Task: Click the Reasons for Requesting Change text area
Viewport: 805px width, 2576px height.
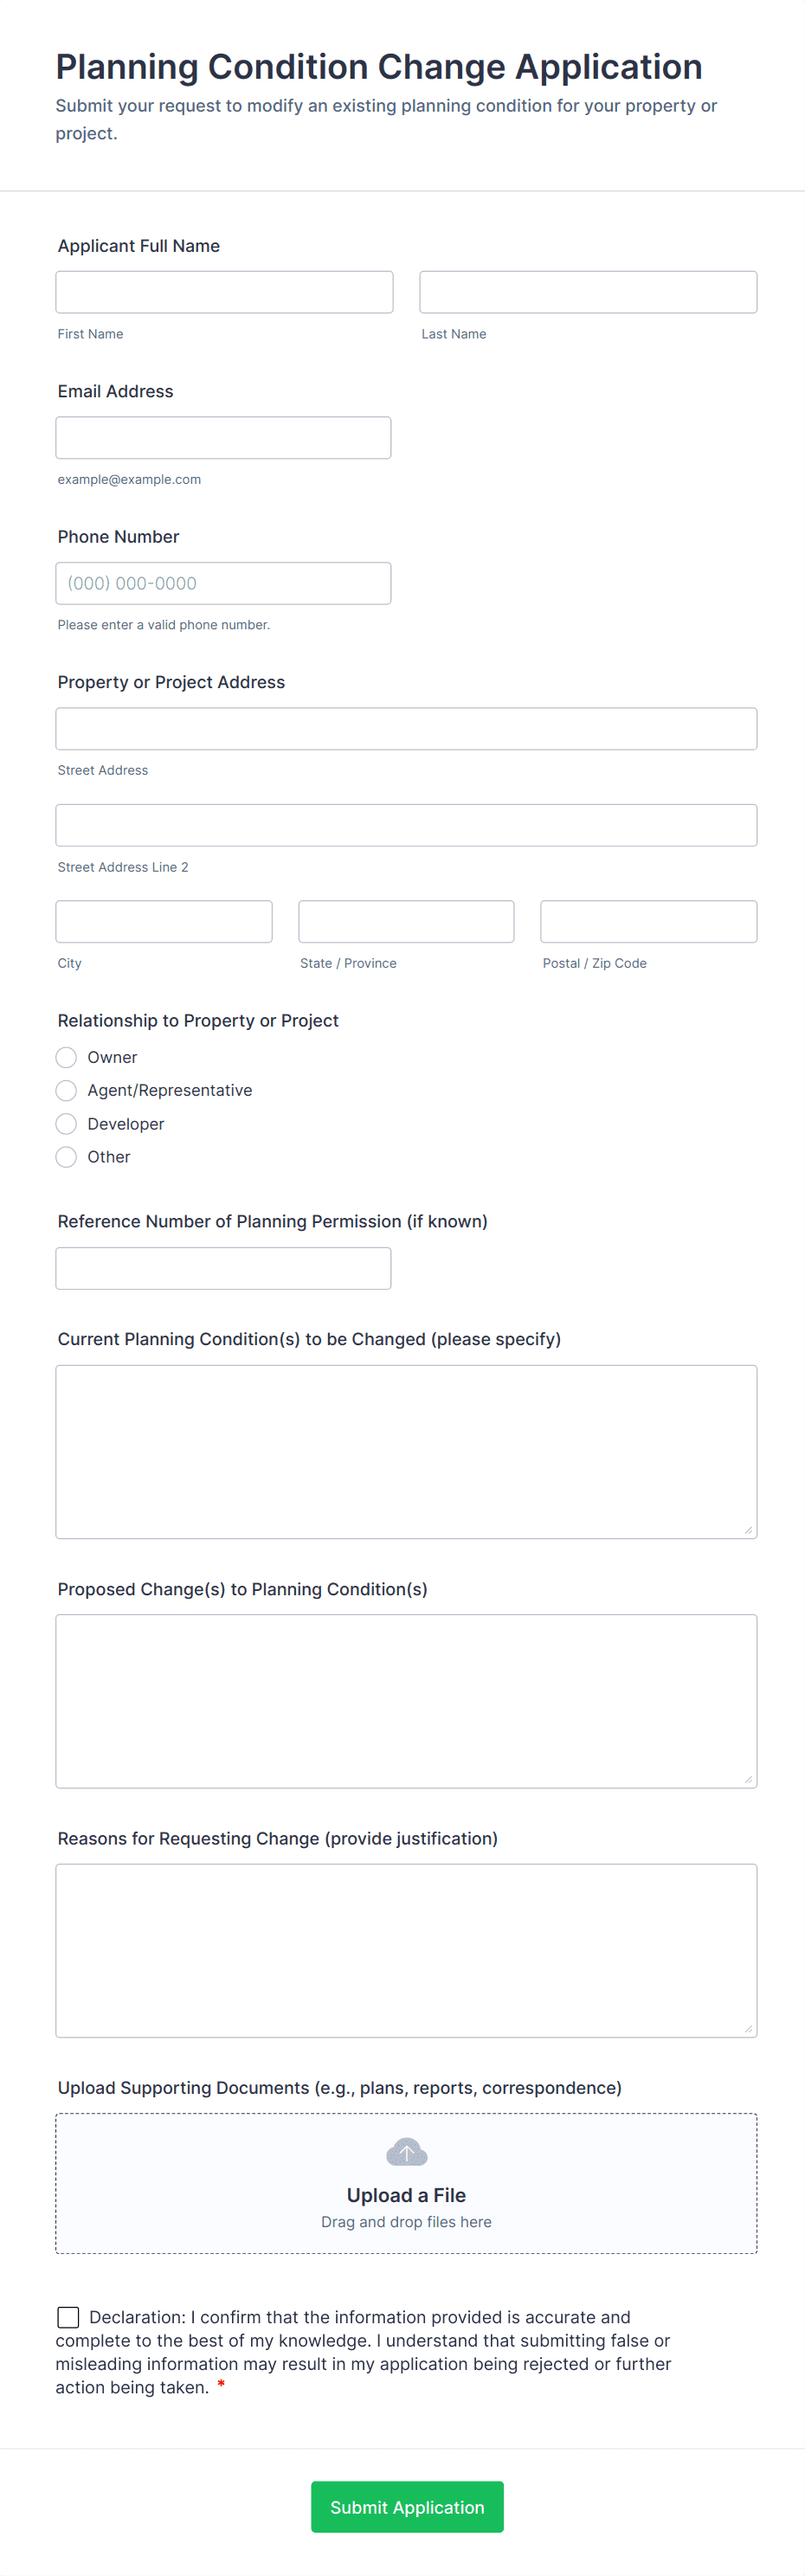Action: point(406,1950)
